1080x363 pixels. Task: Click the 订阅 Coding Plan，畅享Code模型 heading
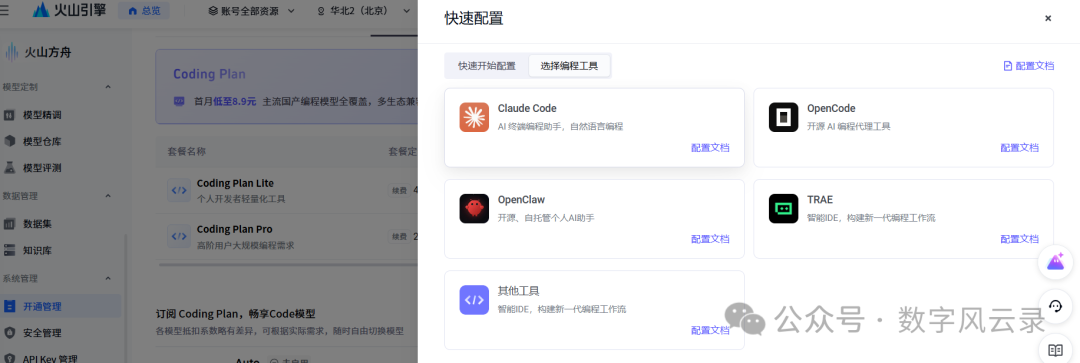pos(236,313)
